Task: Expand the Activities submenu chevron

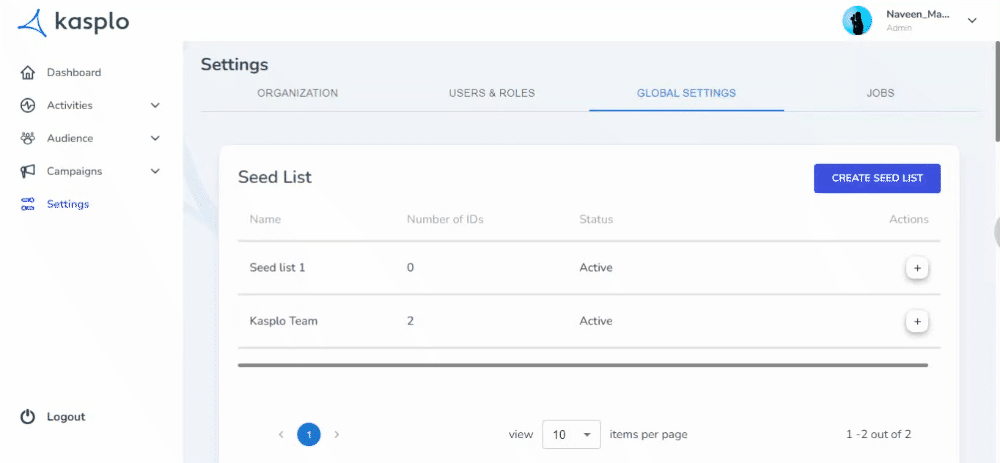Action: click(155, 105)
